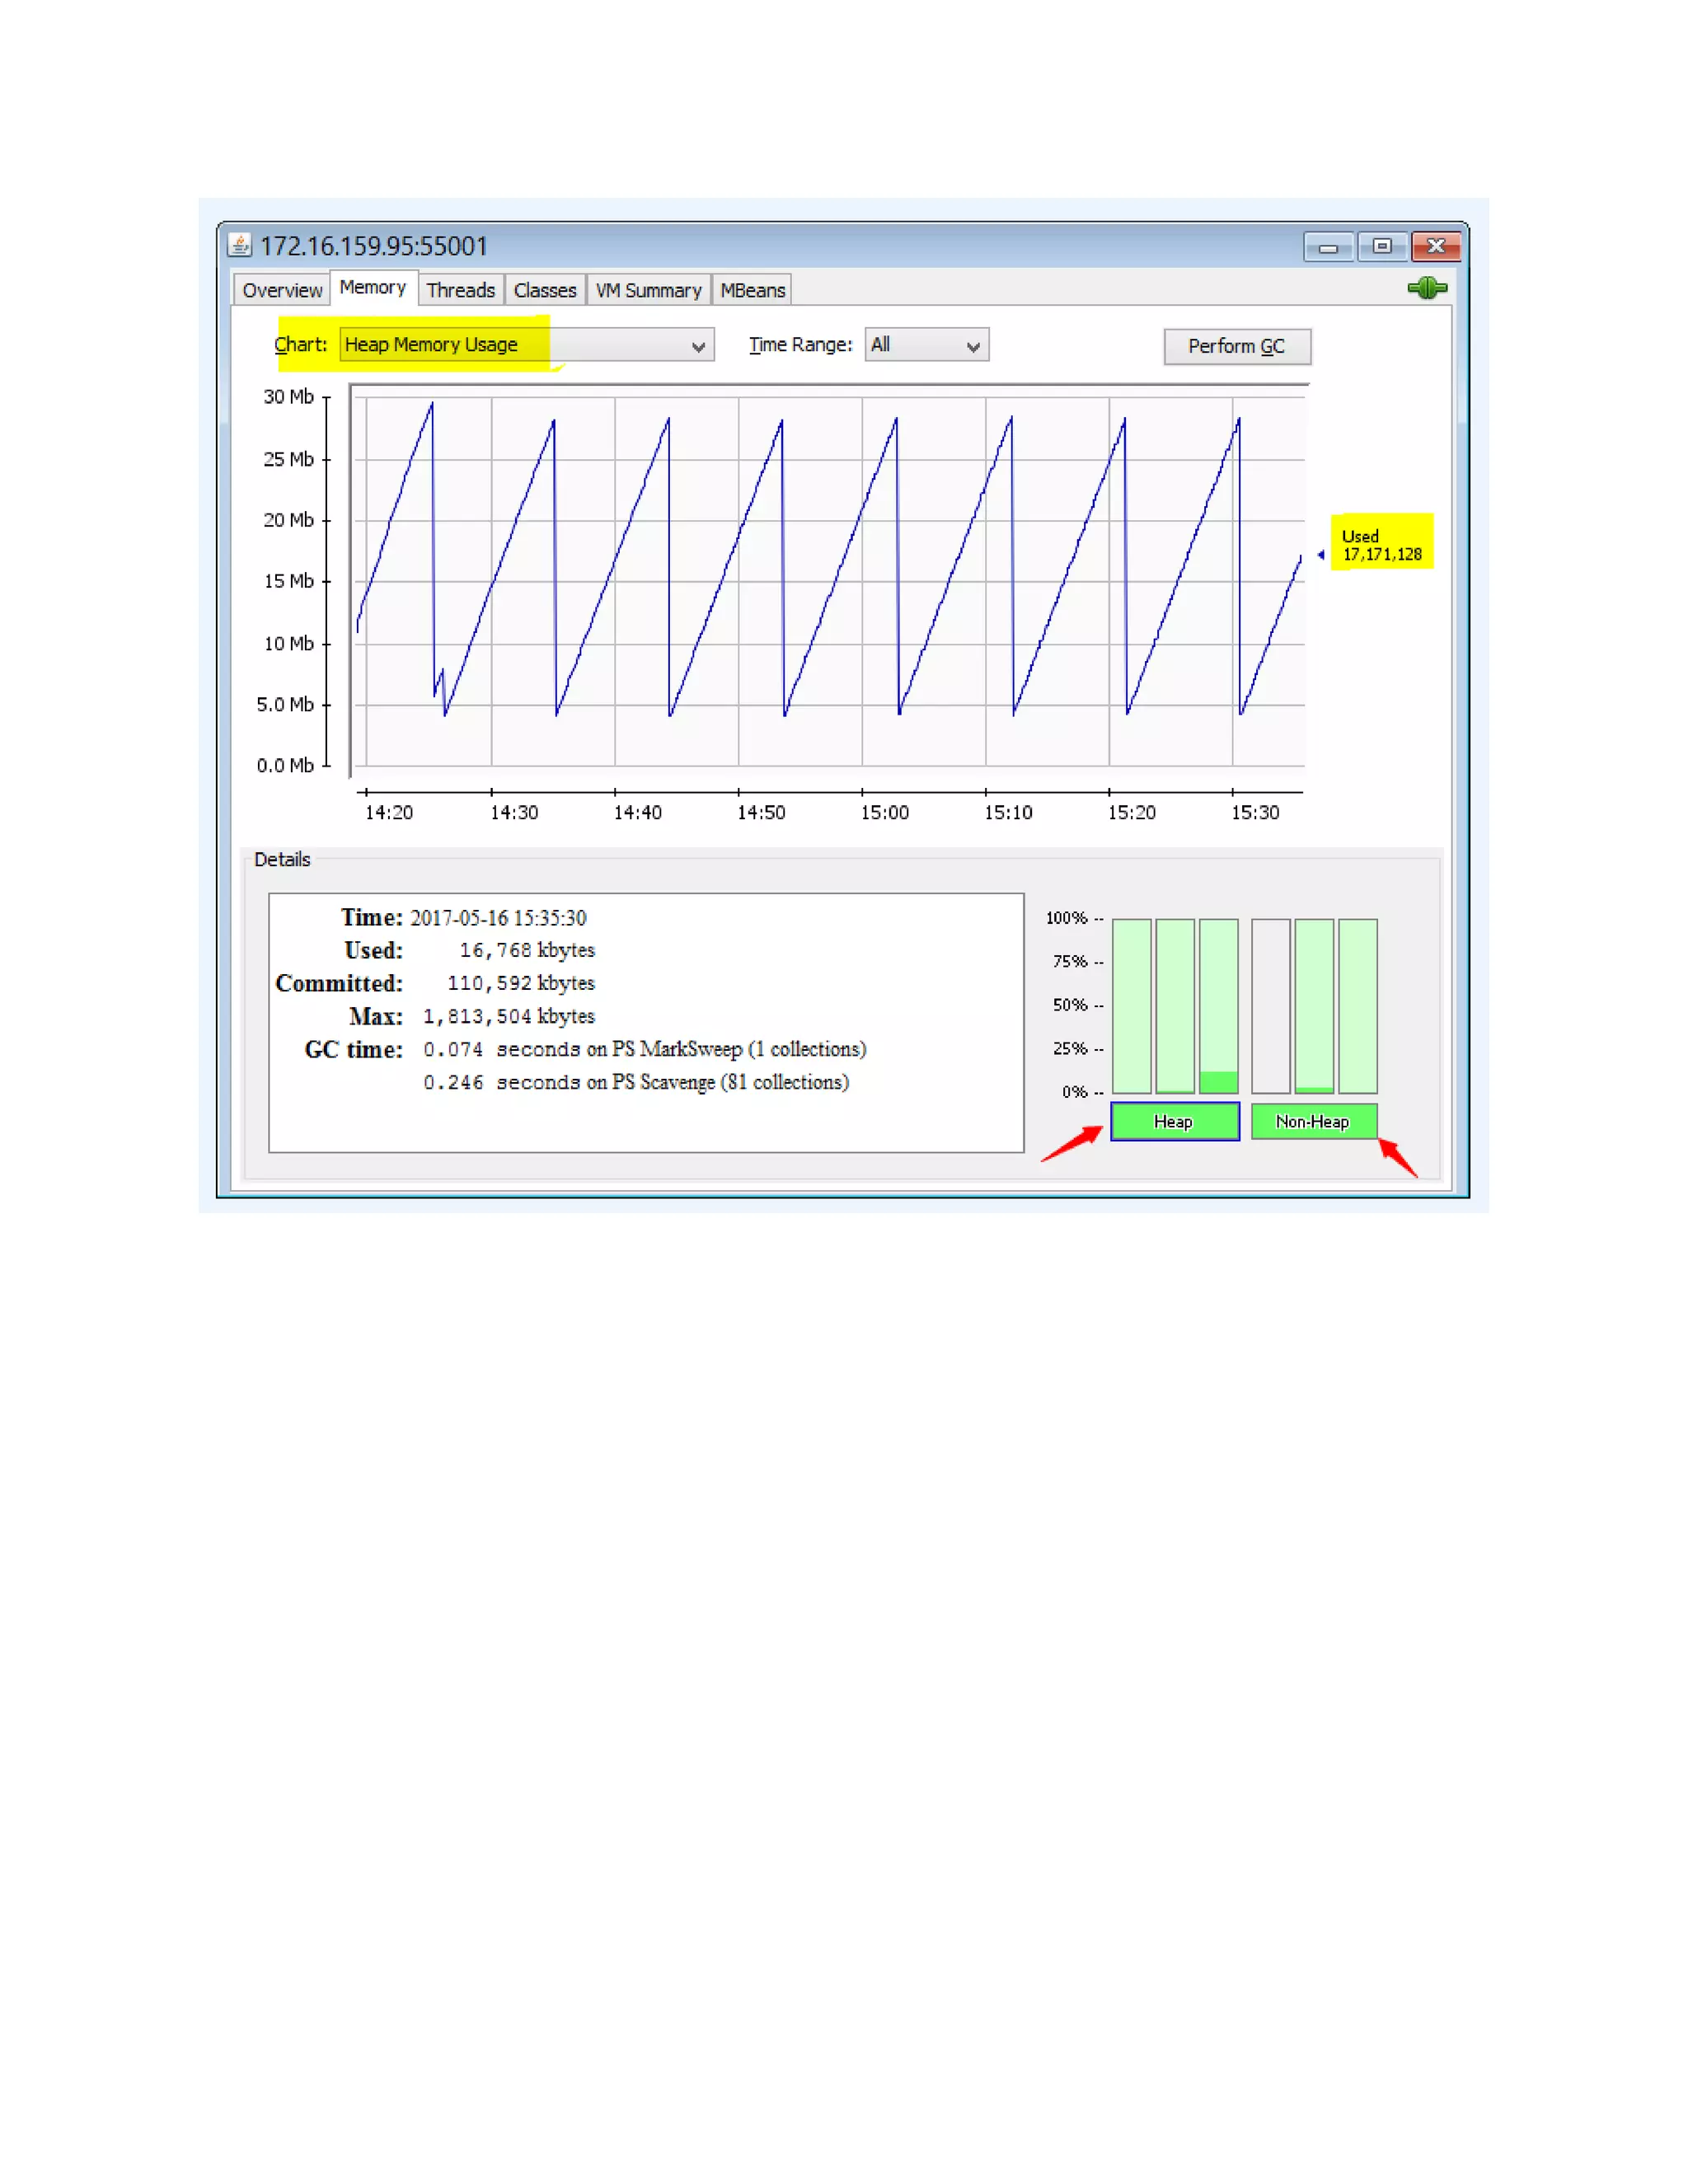Viewport: 1688px width, 2184px height.
Task: Click the first Non-Heap pool bar
Action: pos(1270,1006)
